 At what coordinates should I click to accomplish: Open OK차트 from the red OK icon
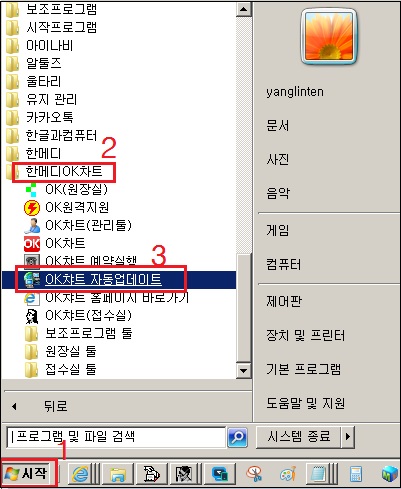click(55, 243)
